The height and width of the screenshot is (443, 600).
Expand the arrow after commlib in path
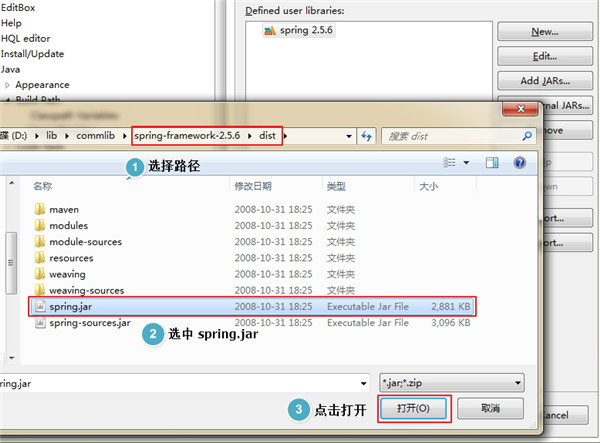tap(124, 136)
